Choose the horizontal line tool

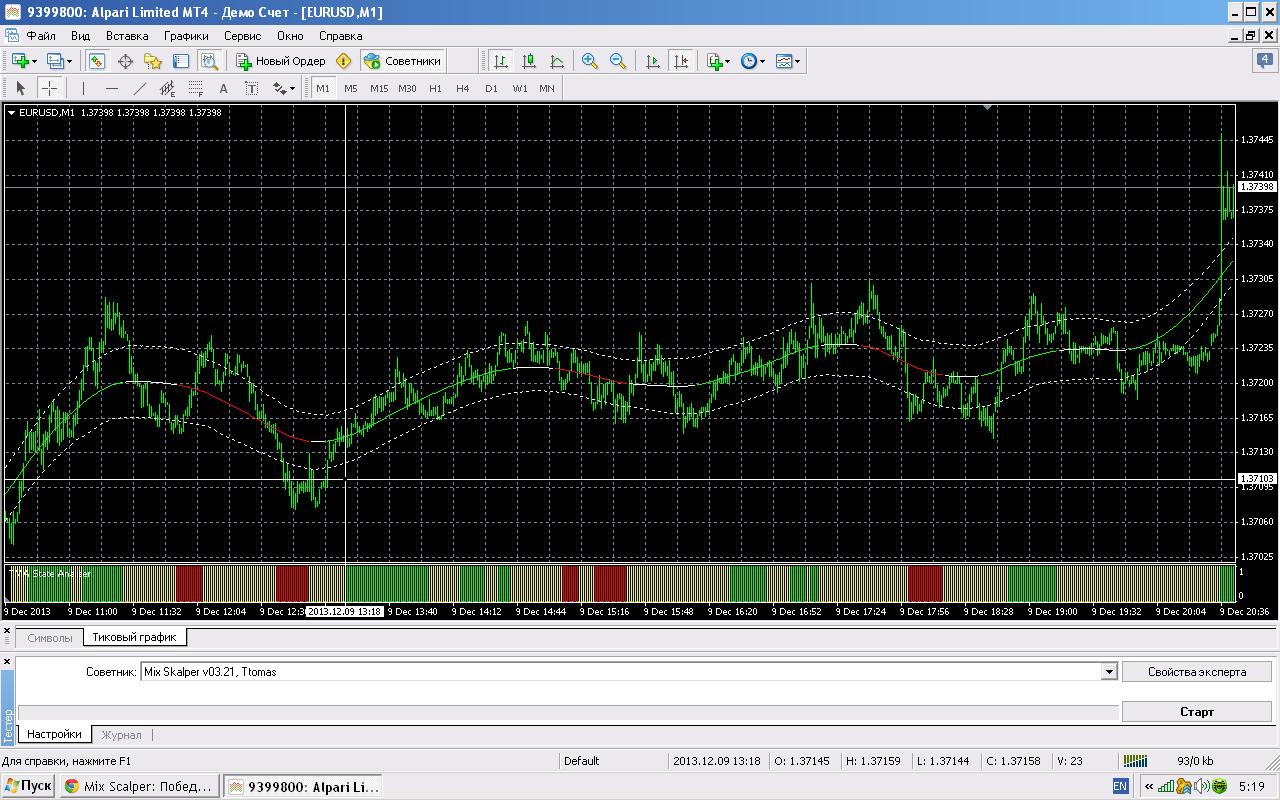click(x=112, y=88)
